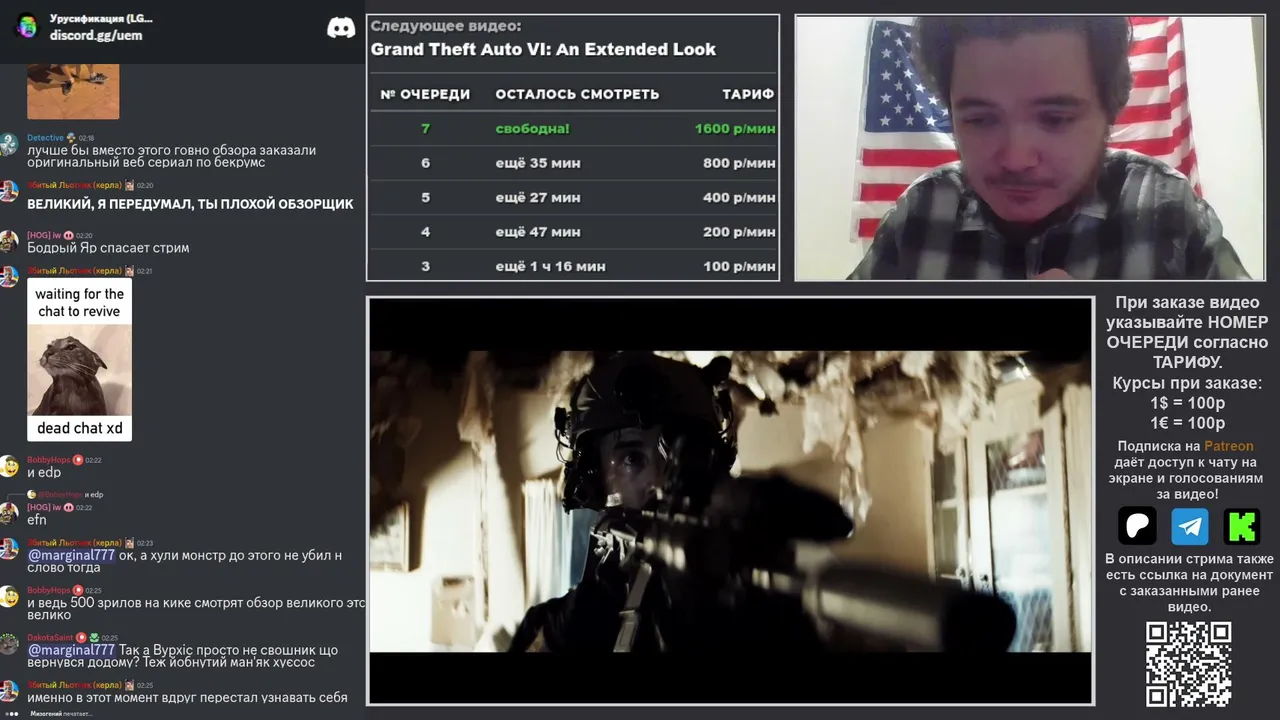Click the [HOG] iw avatar beside "efn"
The height and width of the screenshot is (720, 1280).
pyautogui.click(x=9, y=513)
